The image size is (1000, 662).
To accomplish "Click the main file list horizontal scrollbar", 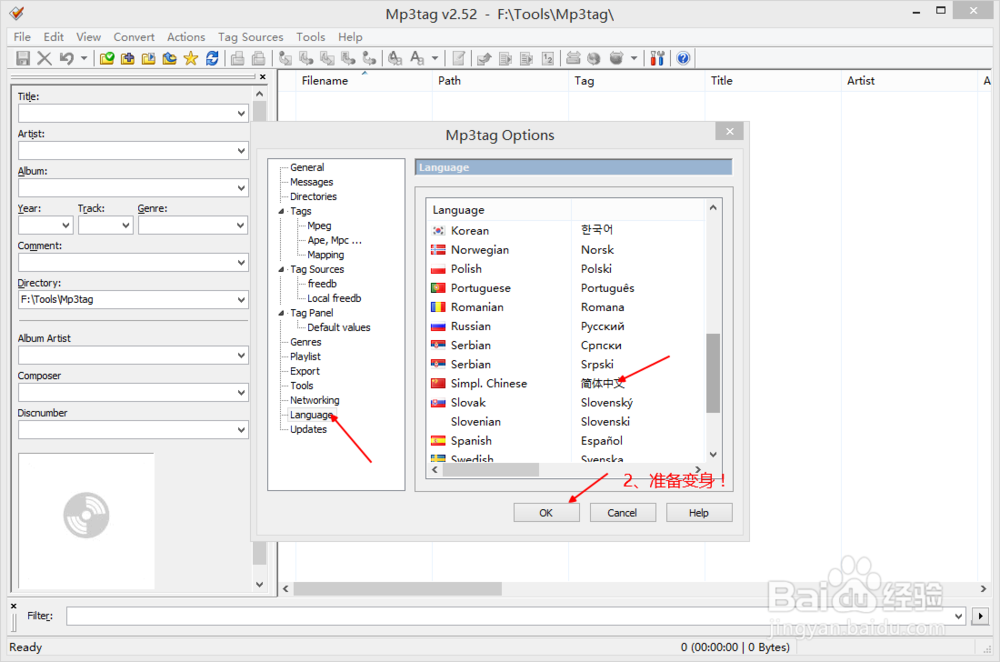I will coord(397,589).
